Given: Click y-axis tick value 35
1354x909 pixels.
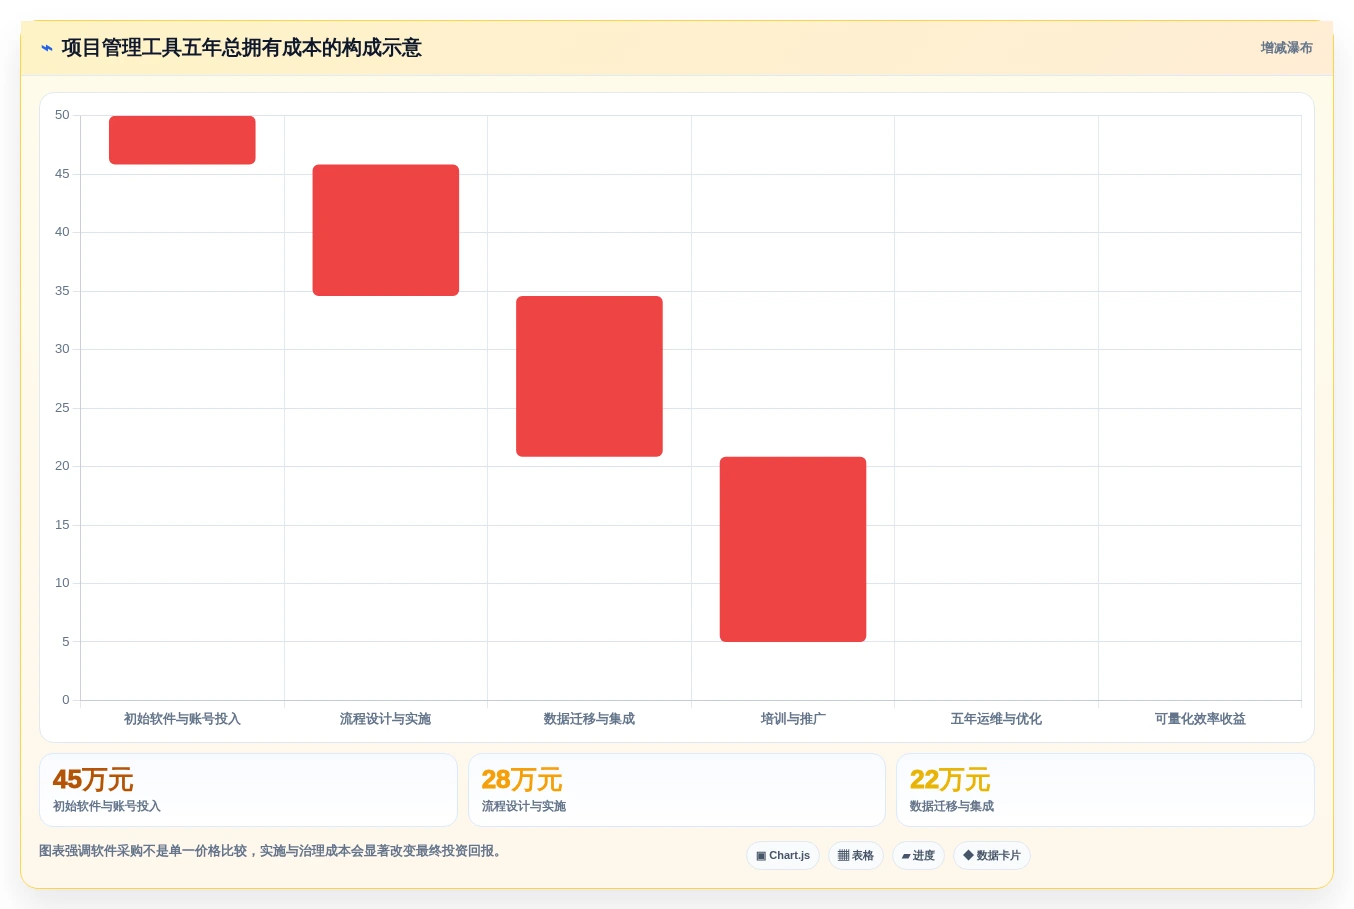Looking at the screenshot, I should (62, 291).
